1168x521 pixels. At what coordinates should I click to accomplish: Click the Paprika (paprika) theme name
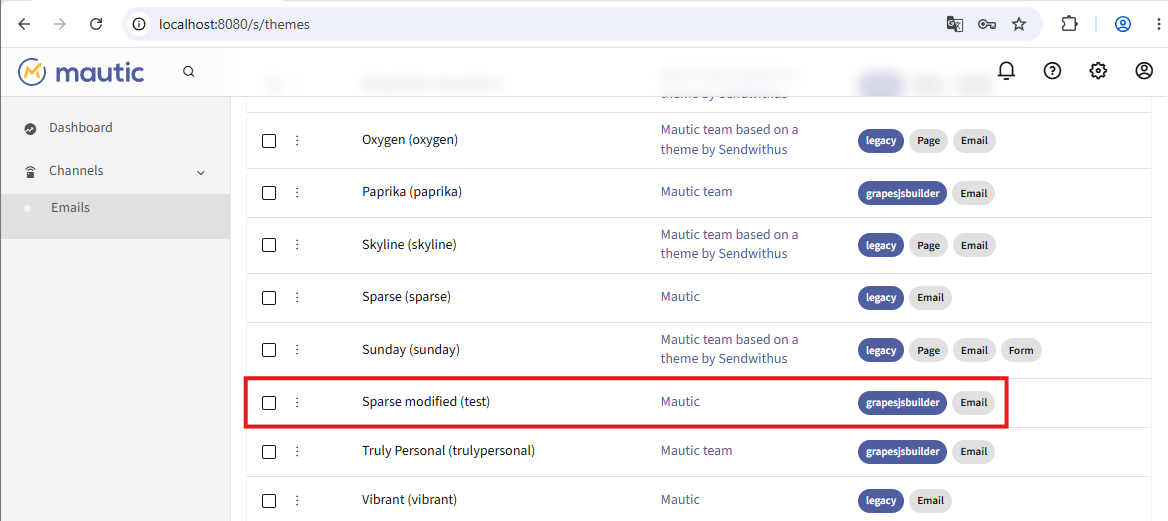(x=412, y=192)
